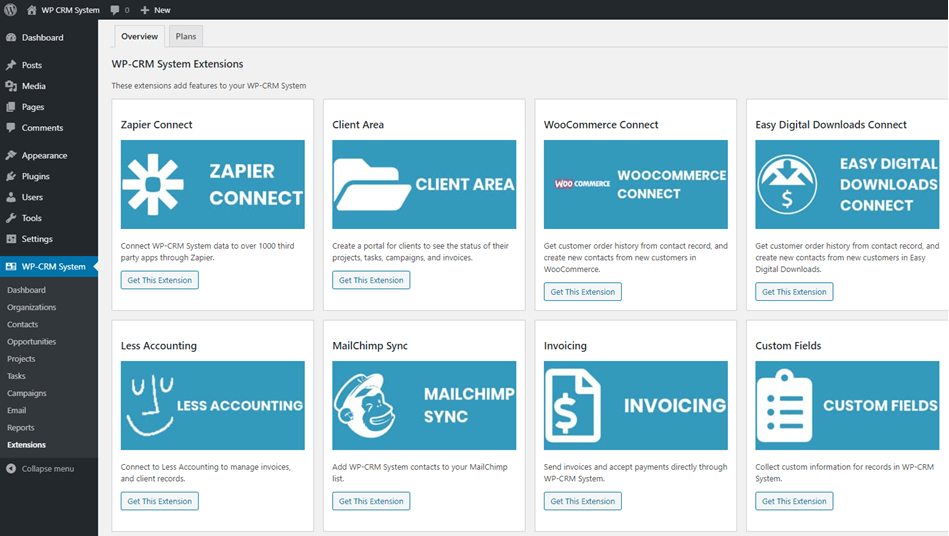Click the WP-CRM System card icon
This screenshot has height=536, width=949.
[11, 266]
